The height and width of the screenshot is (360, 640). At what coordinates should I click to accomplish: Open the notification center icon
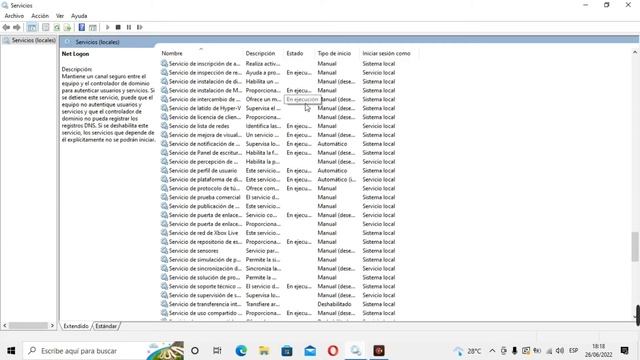pos(624,351)
